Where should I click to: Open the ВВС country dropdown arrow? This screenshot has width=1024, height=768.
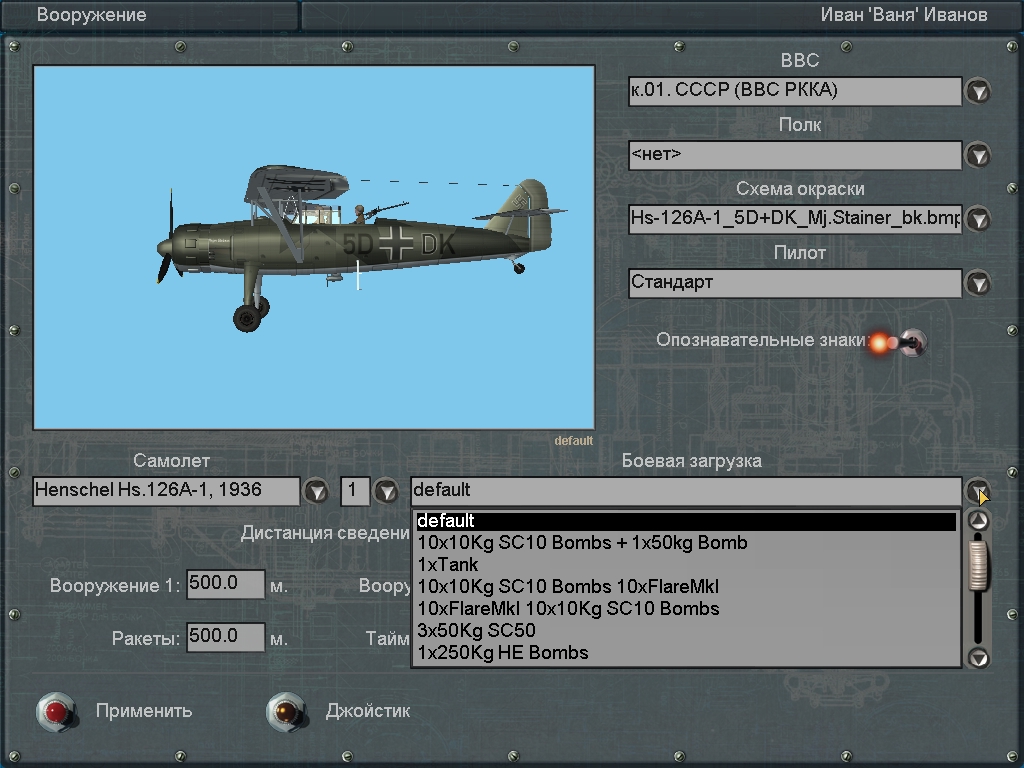click(977, 91)
